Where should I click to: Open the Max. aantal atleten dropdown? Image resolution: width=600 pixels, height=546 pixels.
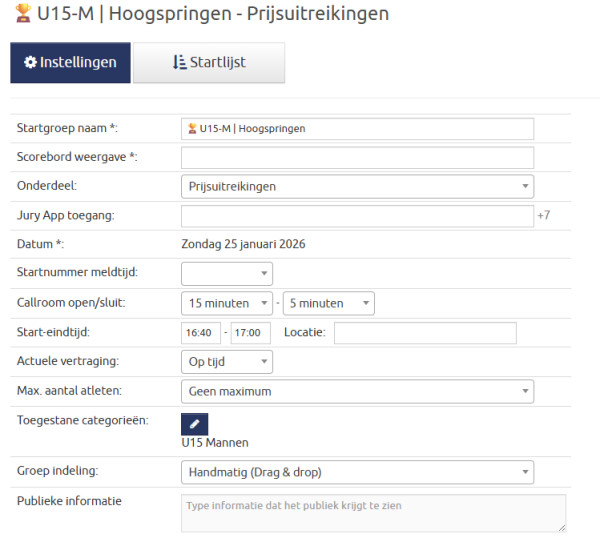(357, 391)
